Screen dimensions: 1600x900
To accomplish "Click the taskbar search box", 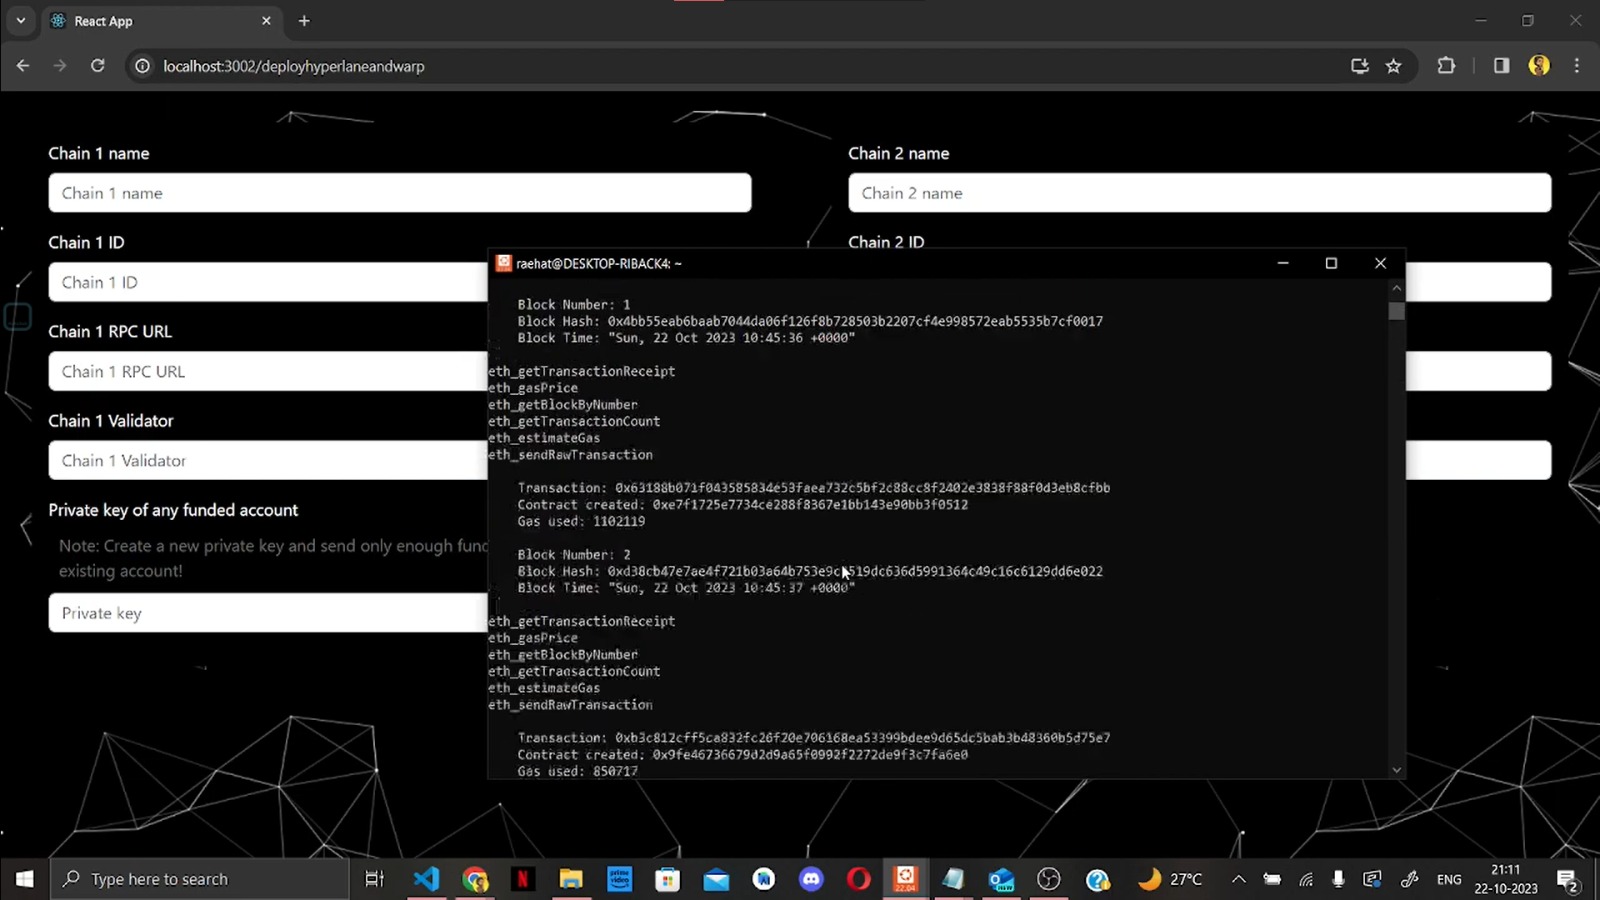I will [x=200, y=879].
